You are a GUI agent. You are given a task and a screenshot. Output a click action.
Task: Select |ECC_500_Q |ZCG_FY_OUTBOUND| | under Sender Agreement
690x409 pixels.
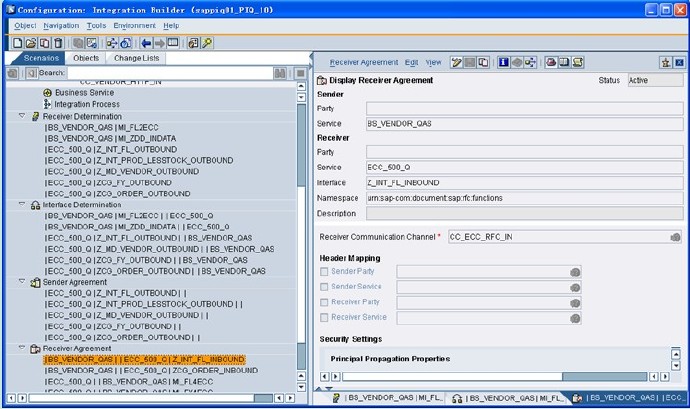tap(113, 326)
